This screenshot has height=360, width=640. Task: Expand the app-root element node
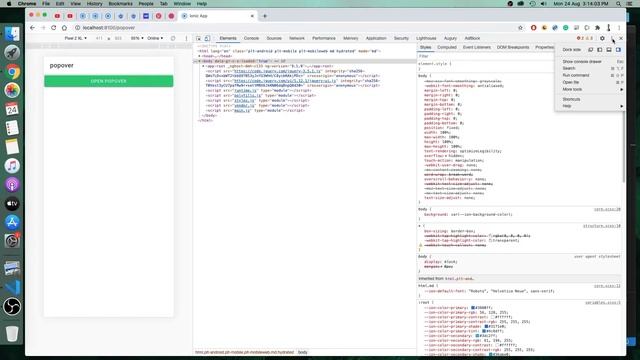click(203, 66)
